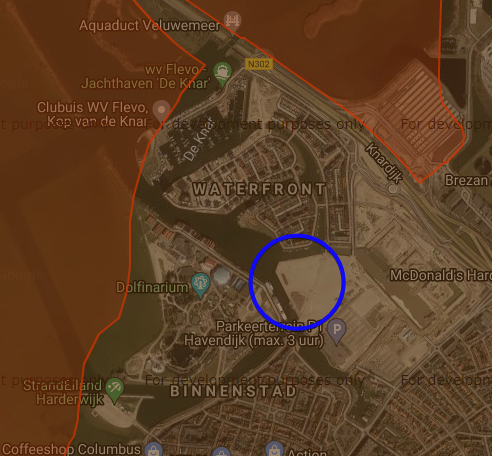This screenshot has height=456, width=492.
Task: Click the Parkeerterrein Havendijk parking pin
Action: pos(337,331)
